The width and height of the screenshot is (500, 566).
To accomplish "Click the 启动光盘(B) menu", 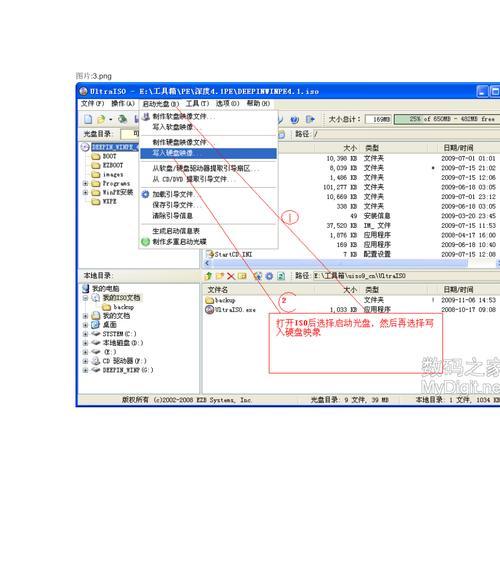I will click(161, 104).
